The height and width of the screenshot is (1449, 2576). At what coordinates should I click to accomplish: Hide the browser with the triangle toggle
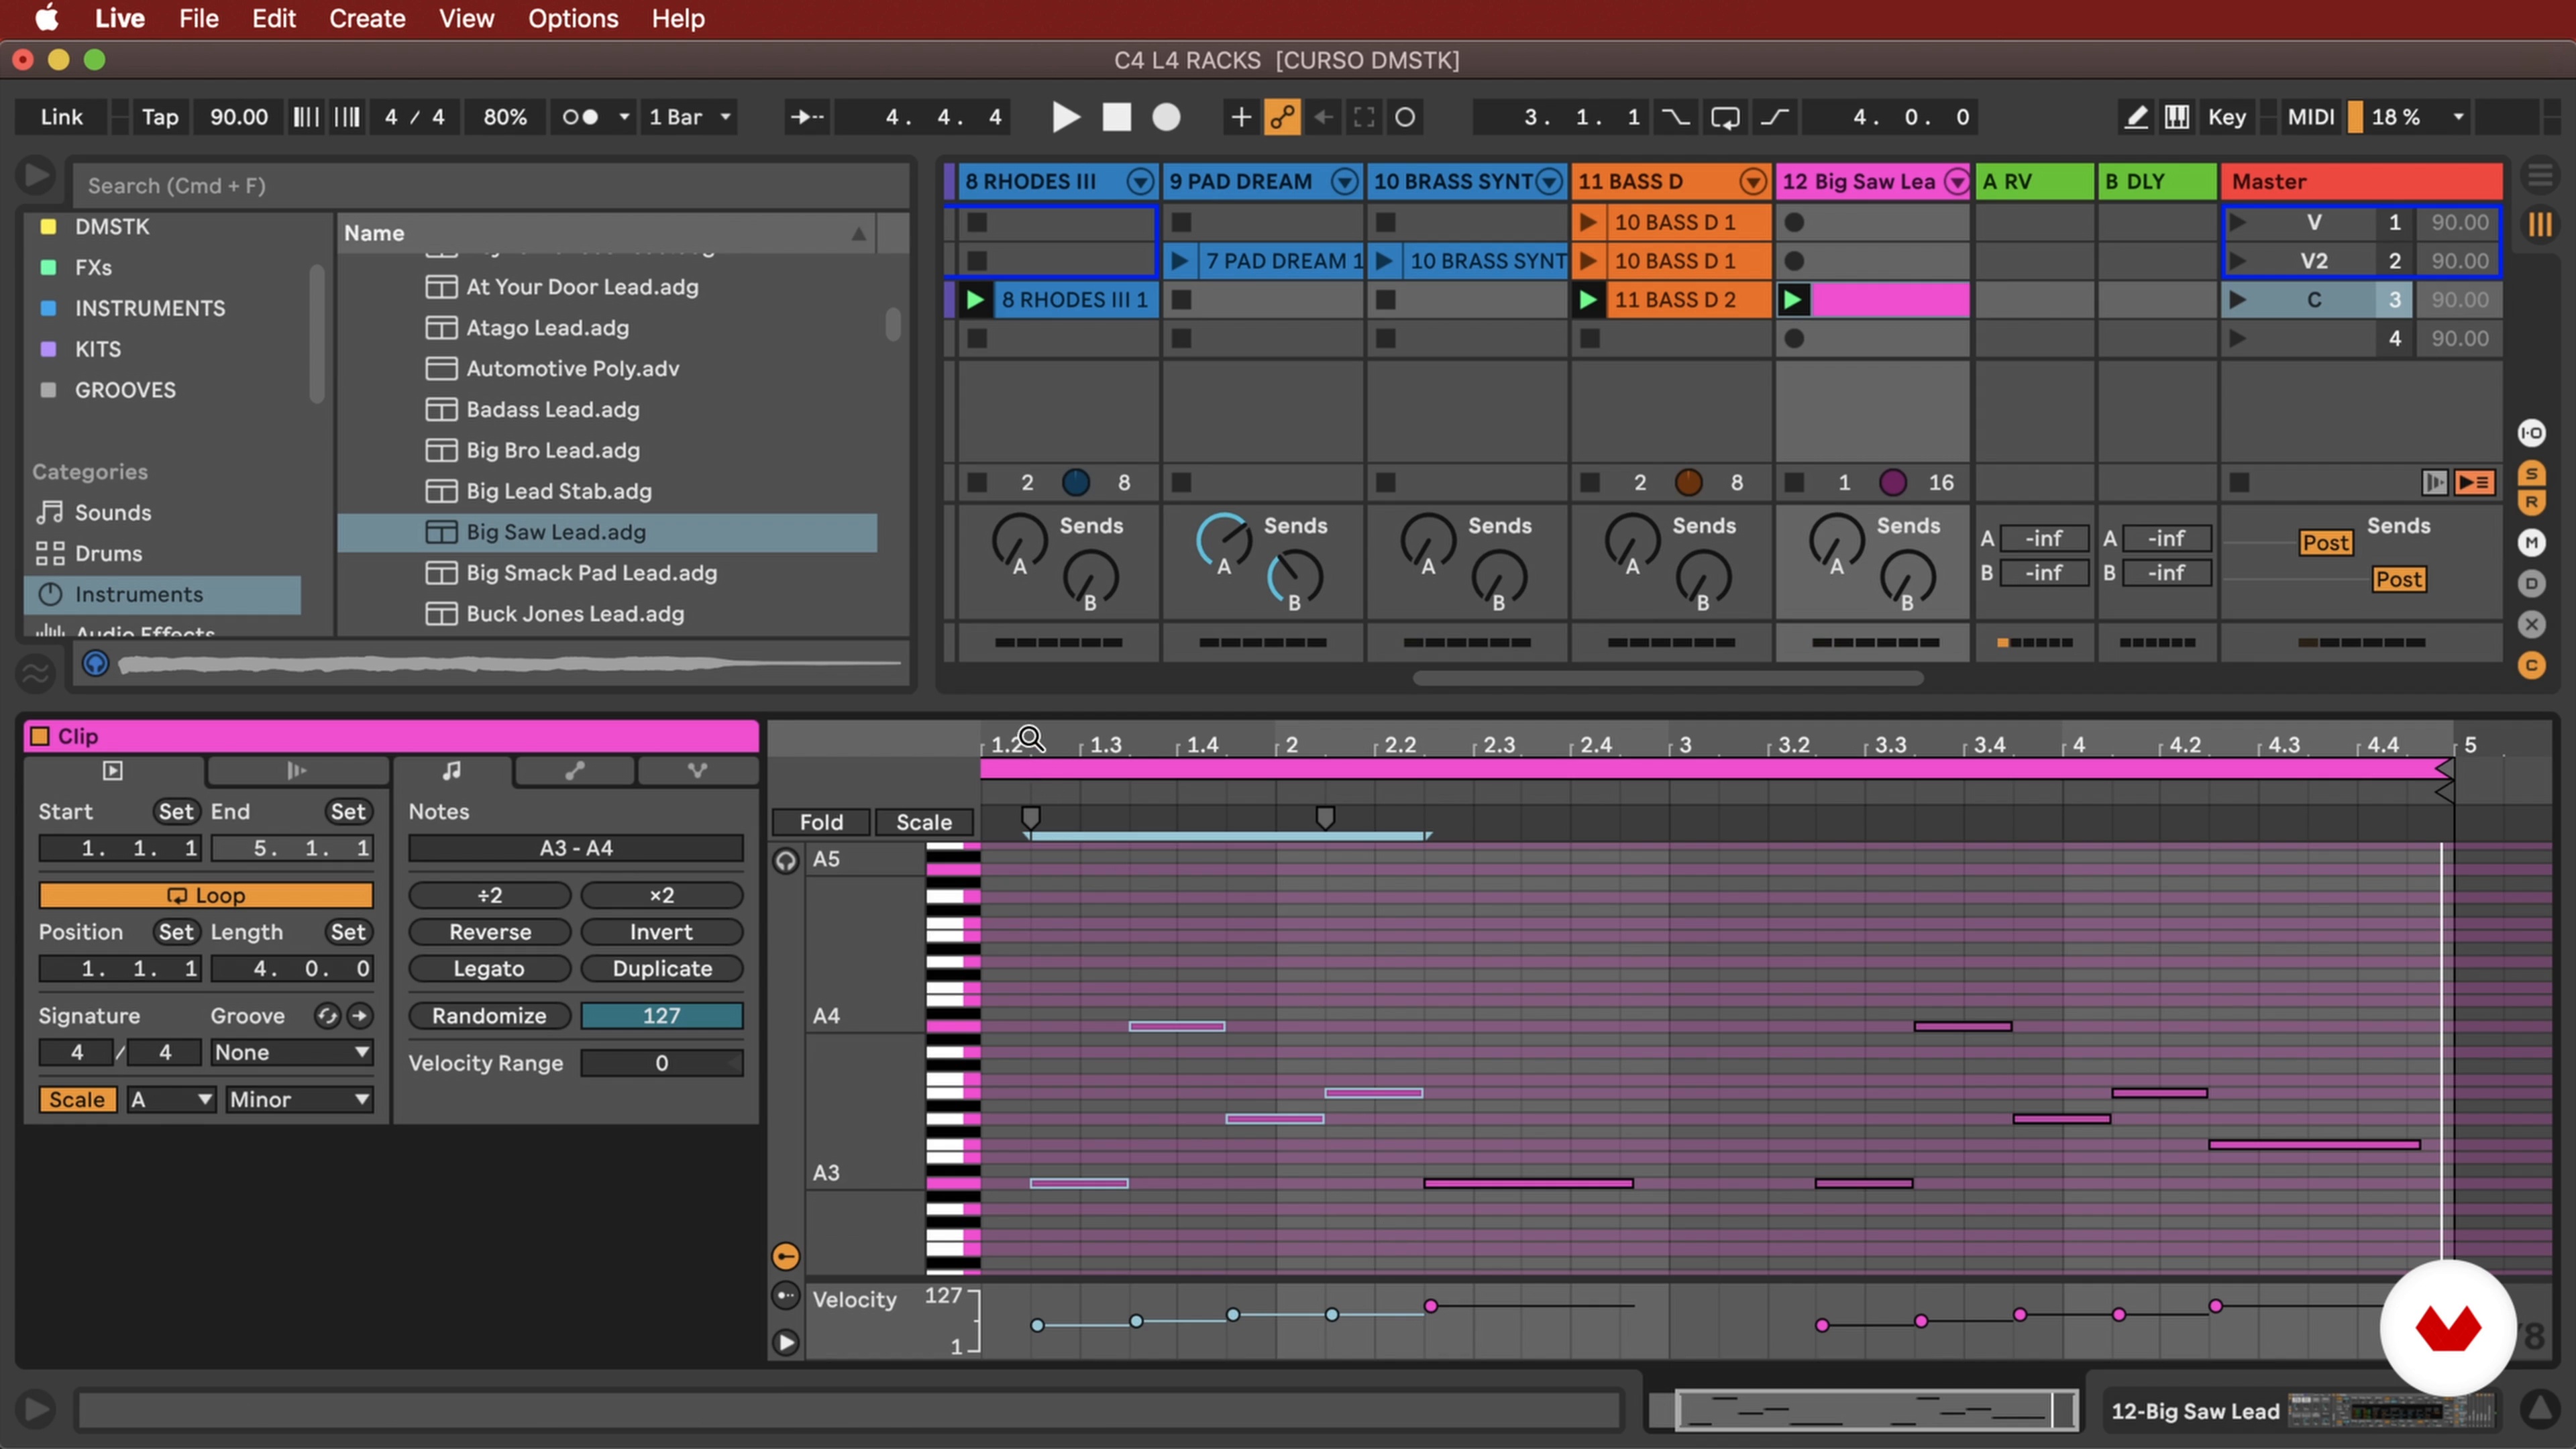(36, 176)
